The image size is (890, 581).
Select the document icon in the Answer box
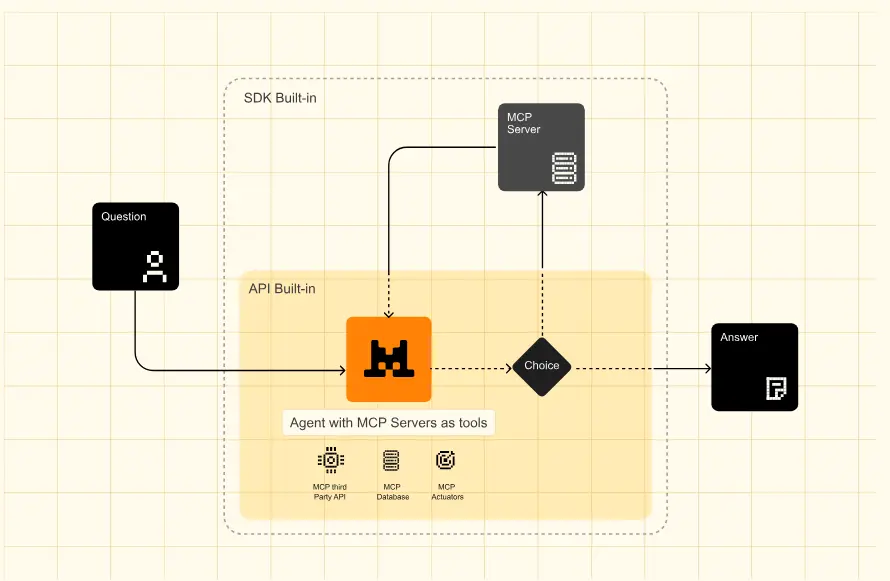776,389
